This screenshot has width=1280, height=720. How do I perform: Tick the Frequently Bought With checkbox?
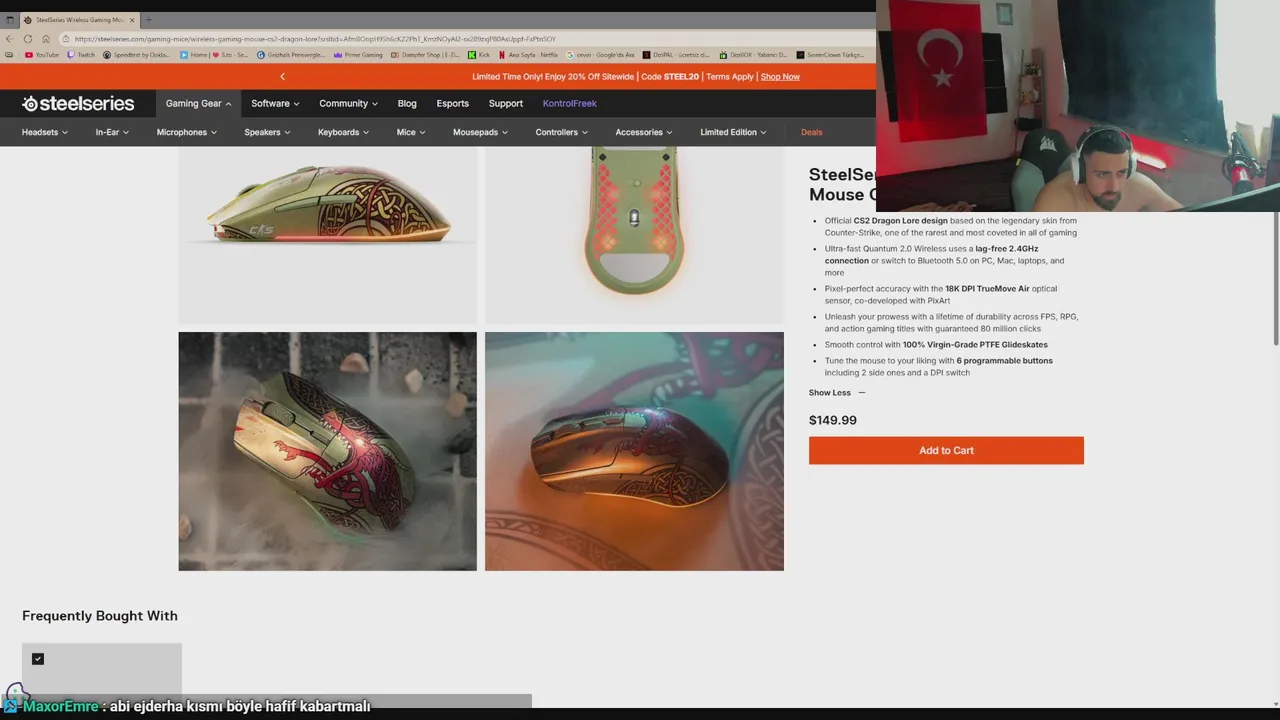click(x=38, y=659)
